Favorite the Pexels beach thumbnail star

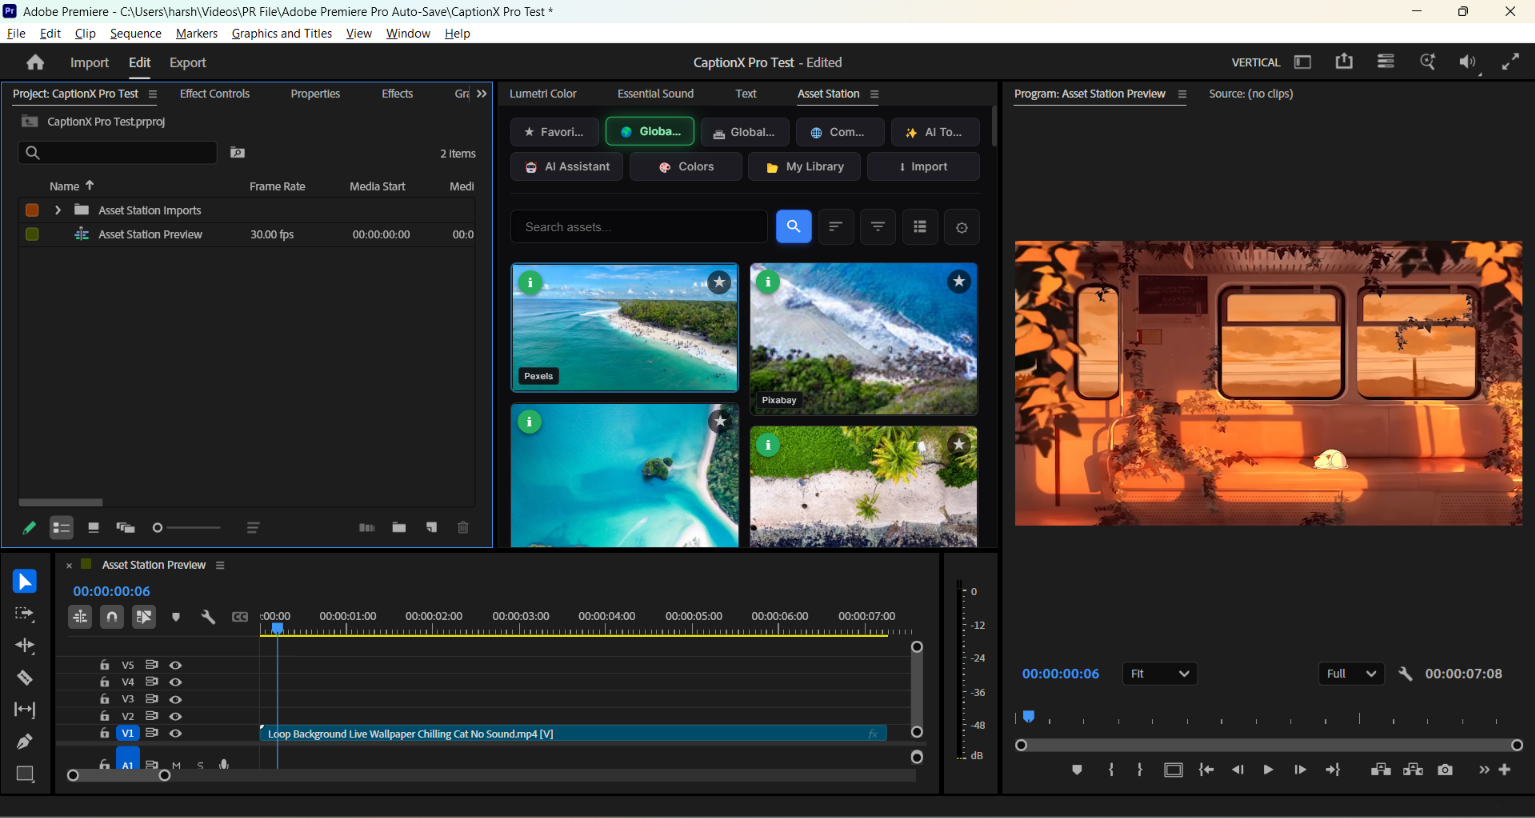(719, 283)
